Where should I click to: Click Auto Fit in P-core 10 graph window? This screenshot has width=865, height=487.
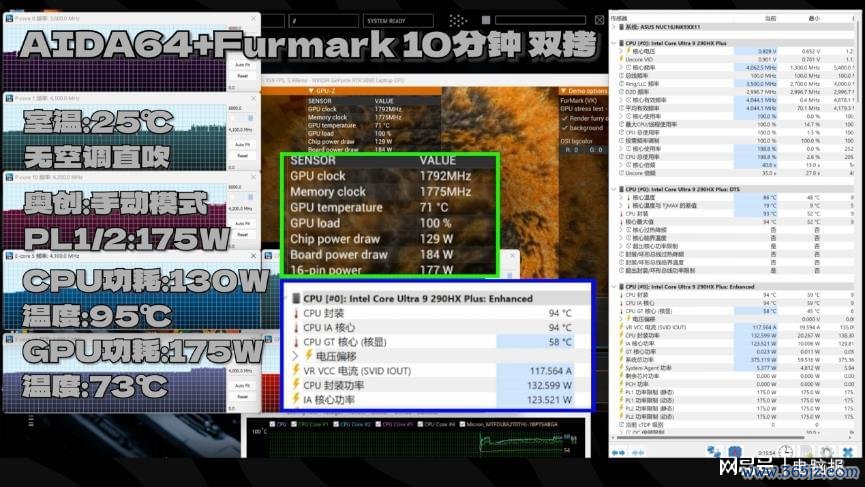pyautogui.click(x=243, y=223)
